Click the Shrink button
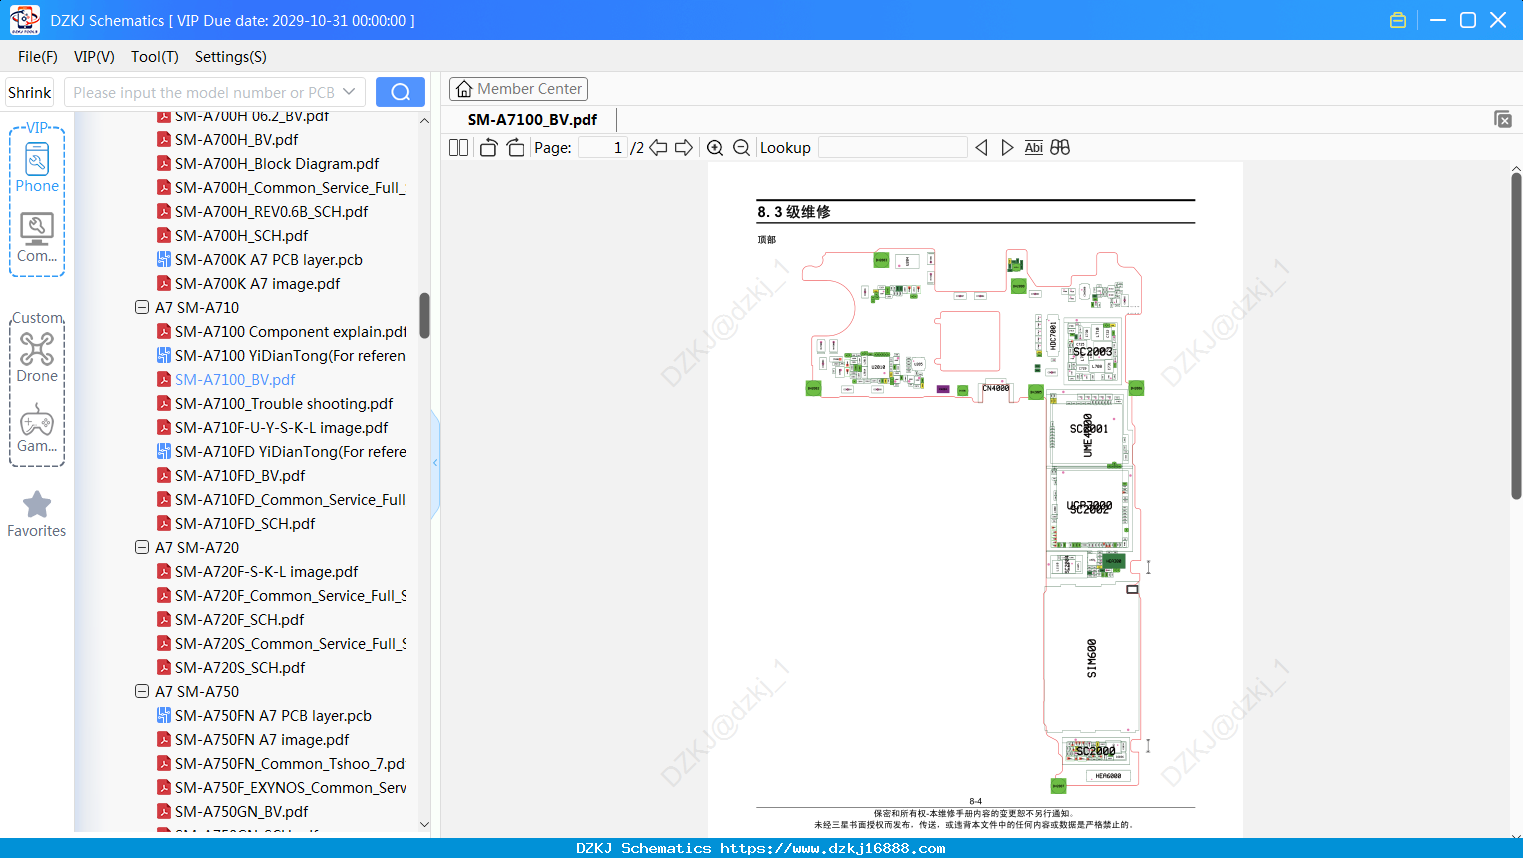 click(30, 92)
